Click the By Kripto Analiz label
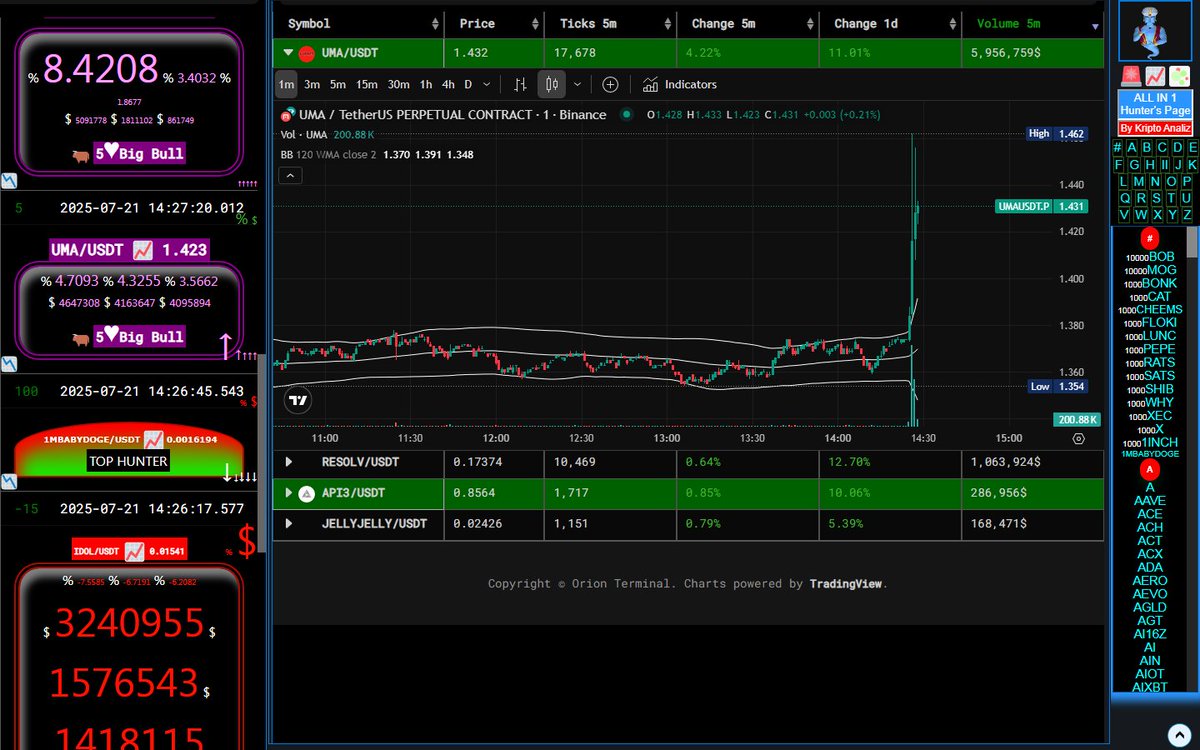This screenshot has height=750, width=1200. pyautogui.click(x=1155, y=129)
